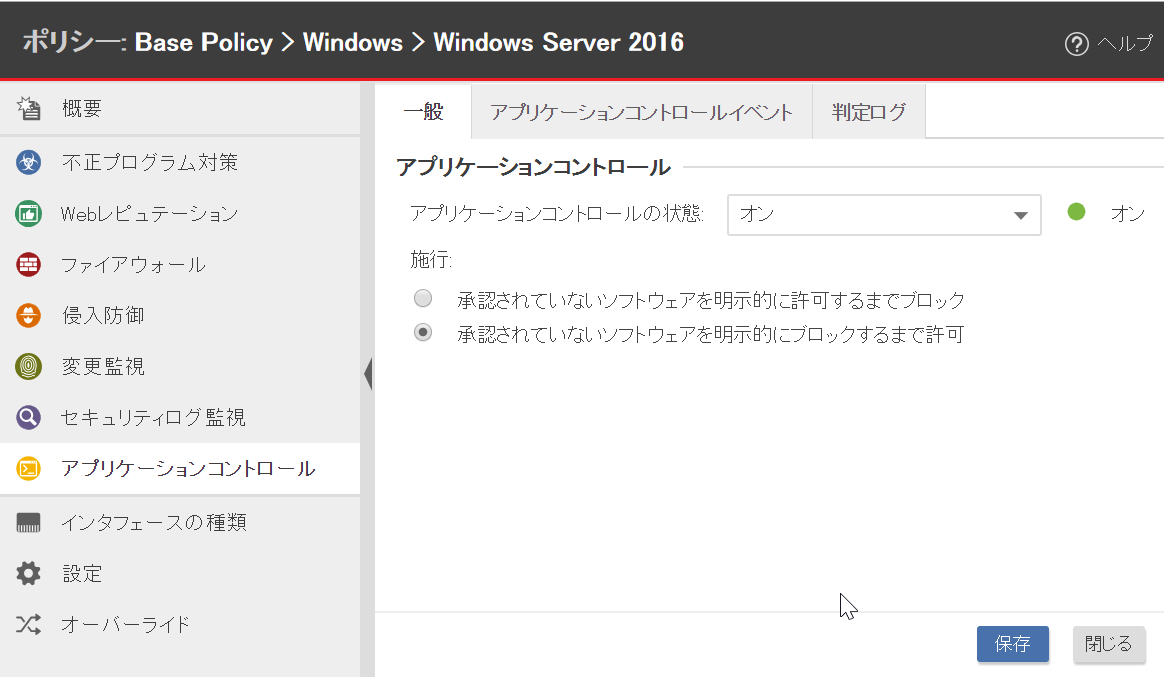
Task: Click the Override (オーバーライド) shuffle icon
Action: coord(29,625)
